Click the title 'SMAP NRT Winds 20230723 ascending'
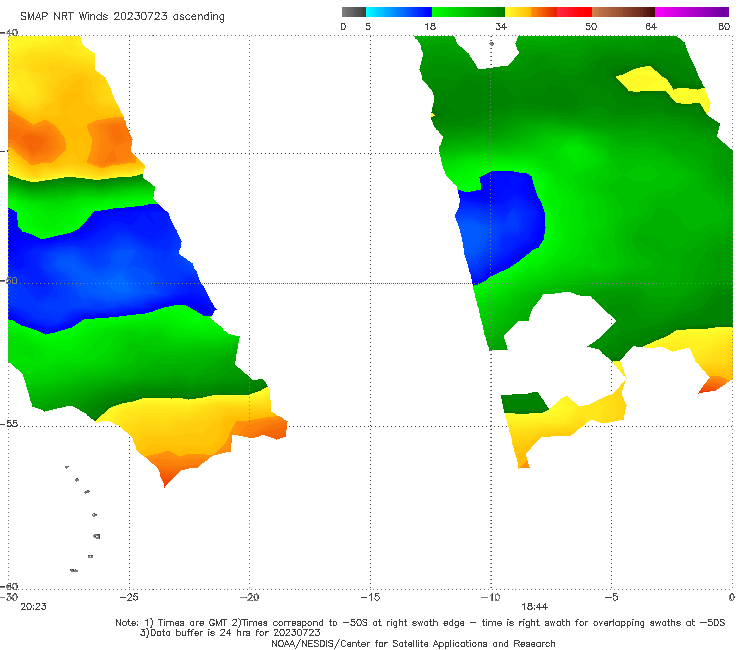 [122, 16]
